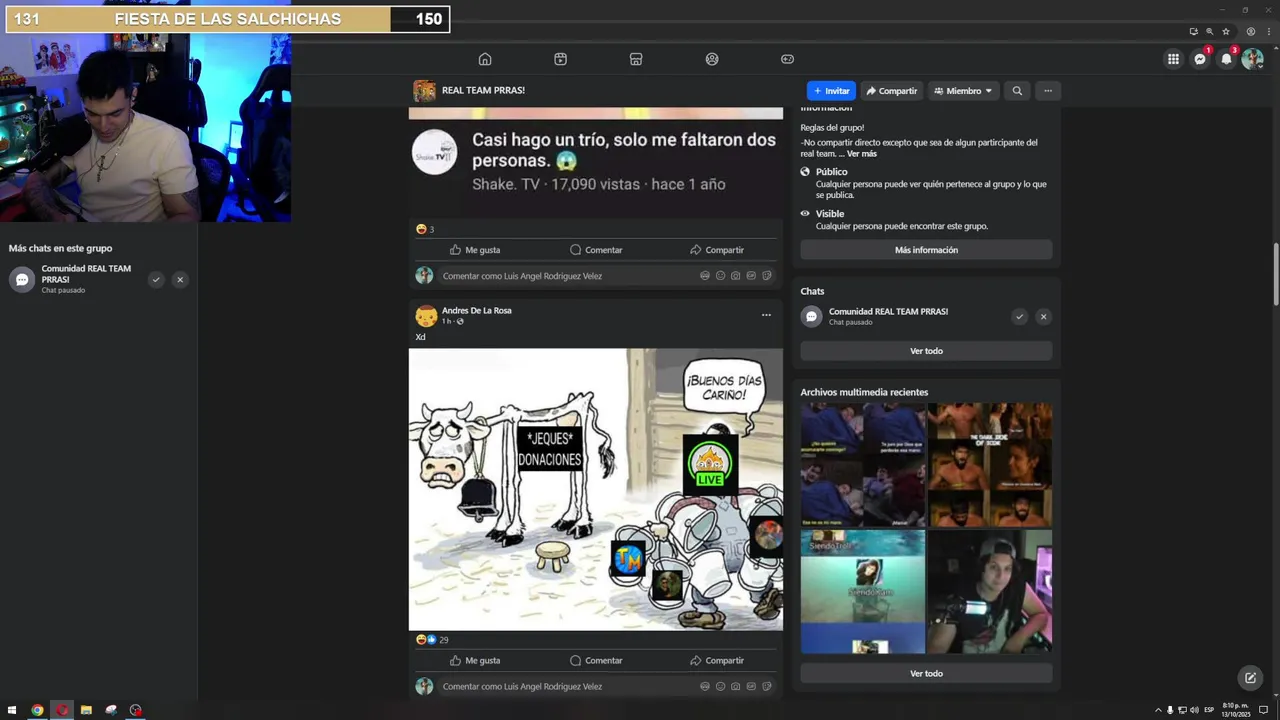The image size is (1280, 720).
Task: Open group header more options ellipsis
Action: [1048, 91]
